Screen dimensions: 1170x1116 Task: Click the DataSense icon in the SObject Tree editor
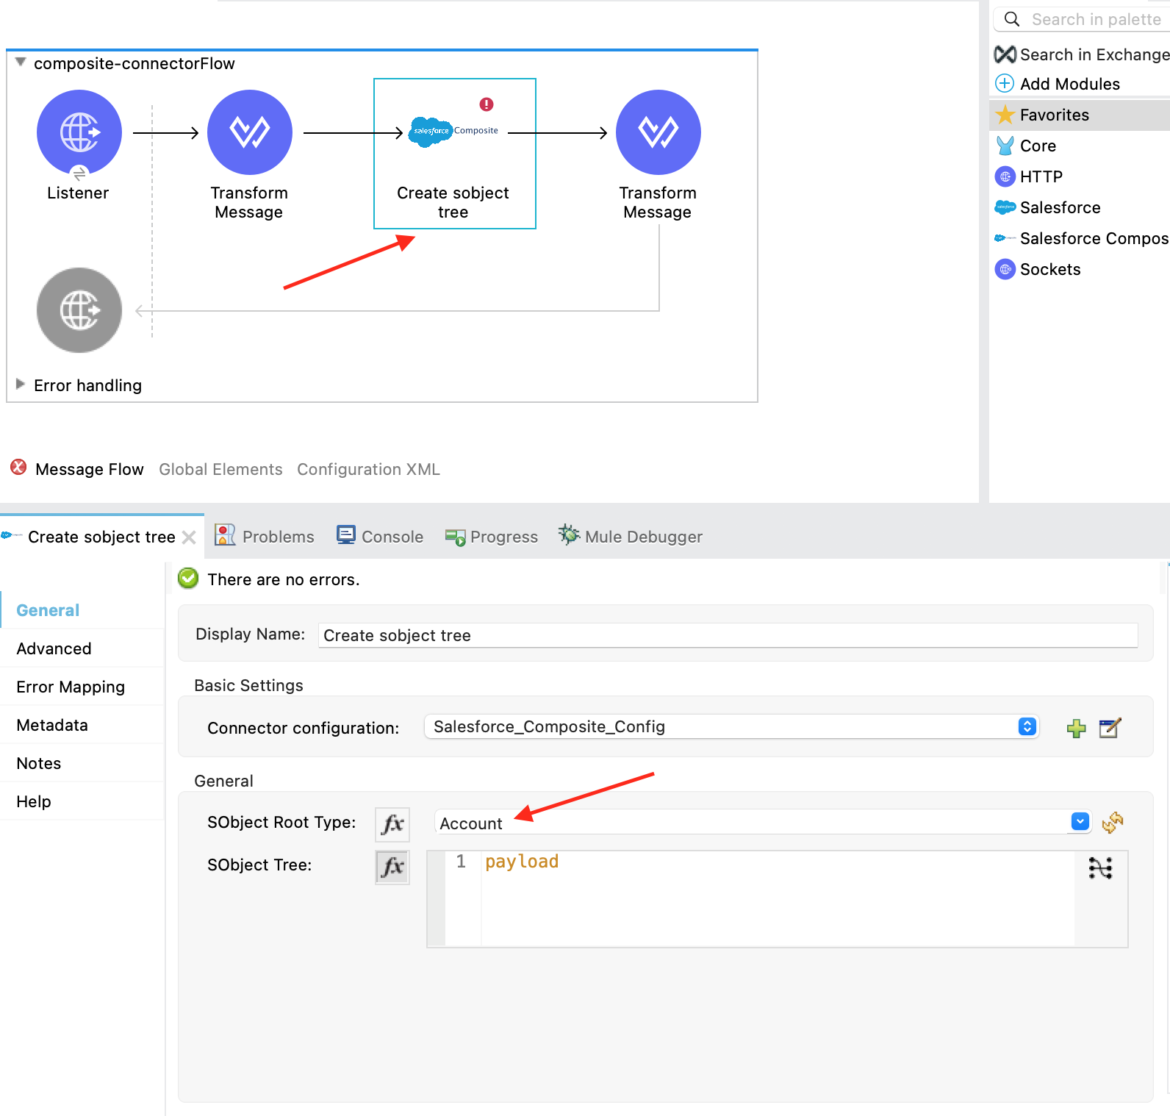click(1100, 868)
